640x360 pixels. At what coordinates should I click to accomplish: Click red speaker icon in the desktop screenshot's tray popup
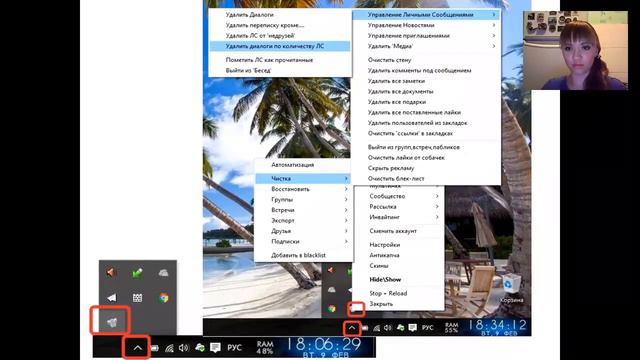pyautogui.click(x=331, y=270)
